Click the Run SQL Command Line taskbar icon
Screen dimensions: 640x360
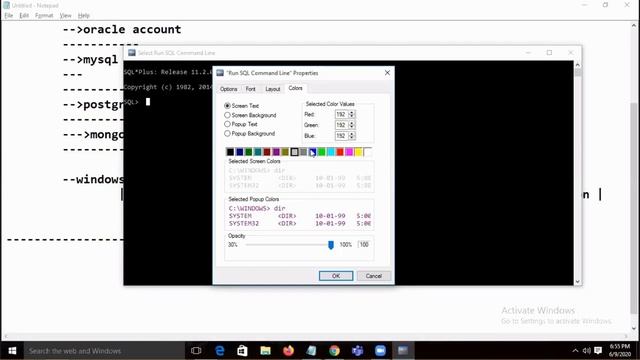[x=403, y=351]
